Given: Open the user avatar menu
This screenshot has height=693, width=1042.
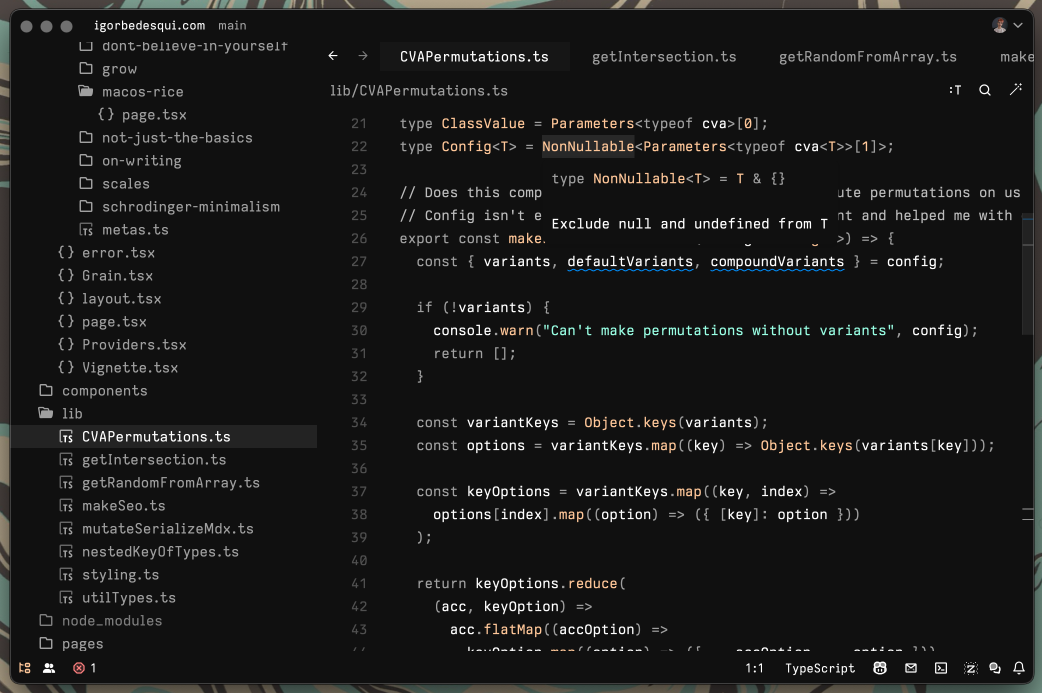Looking at the screenshot, I should [x=1007, y=25].
